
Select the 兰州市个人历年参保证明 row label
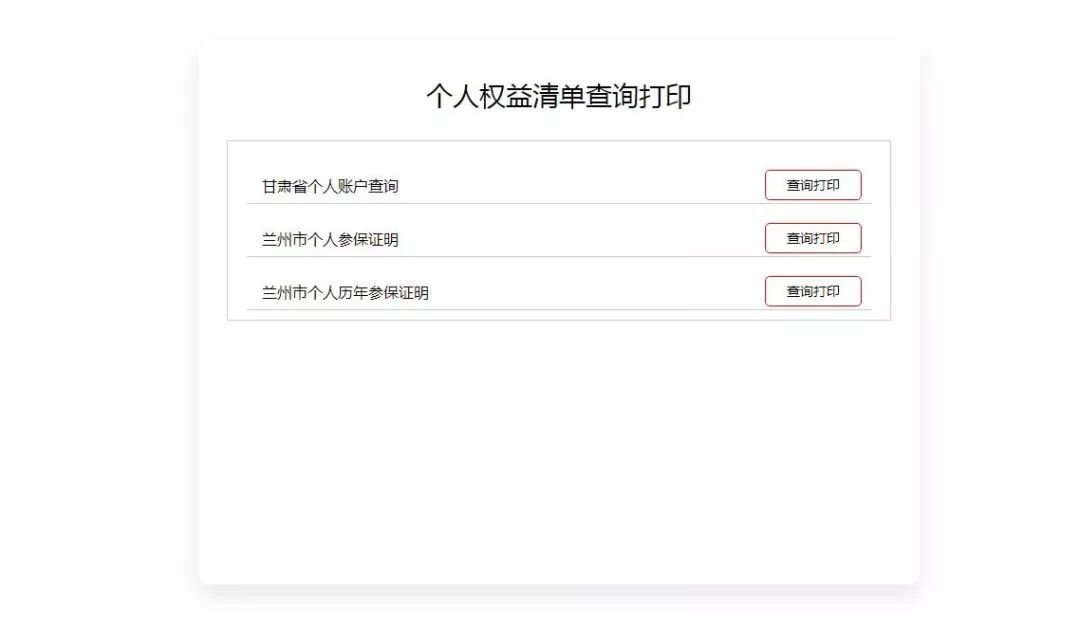(345, 293)
